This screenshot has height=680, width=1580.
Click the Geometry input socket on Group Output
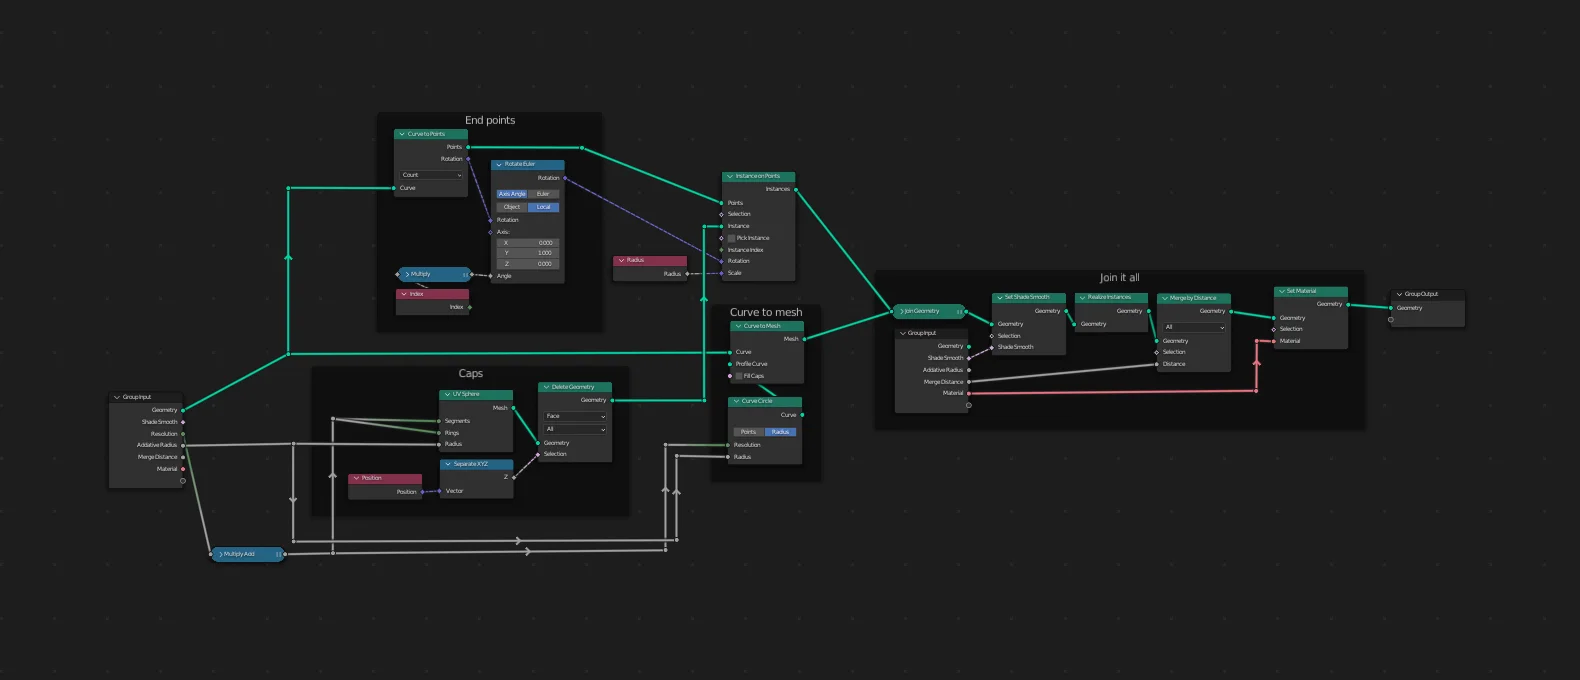1391,308
